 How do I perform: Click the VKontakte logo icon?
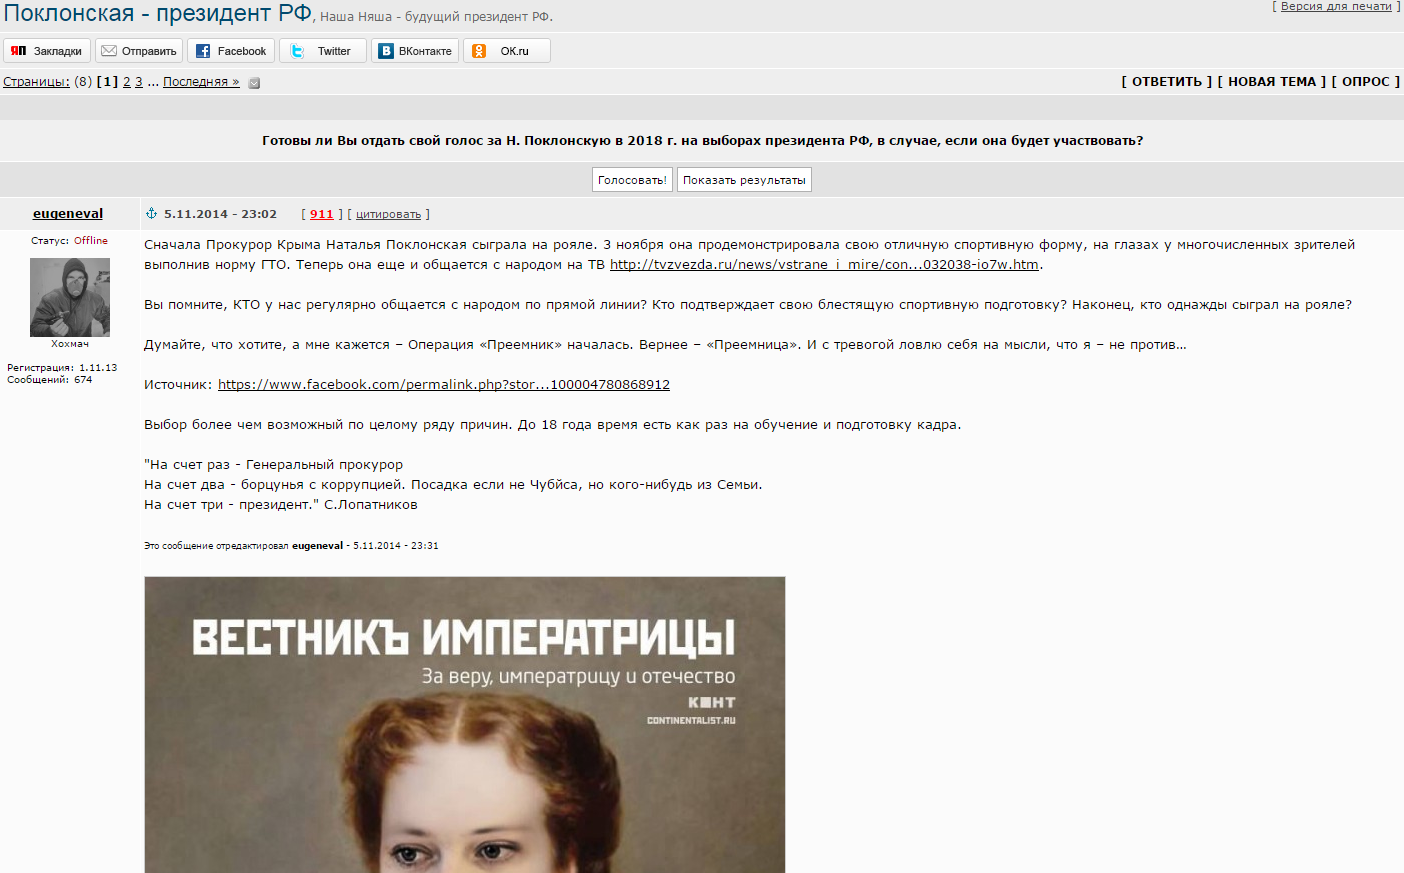[x=386, y=51]
